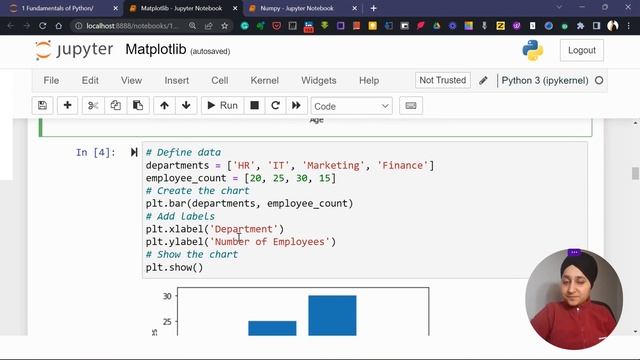The image size is (640, 360).
Task: Bookmark this page with star icon
Action: [224, 26]
